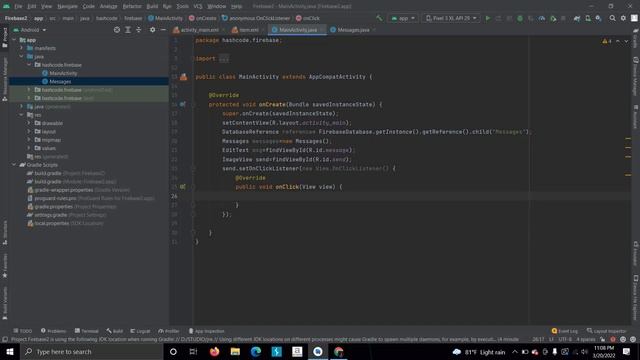Open the Layout Inspector button

tap(606, 331)
